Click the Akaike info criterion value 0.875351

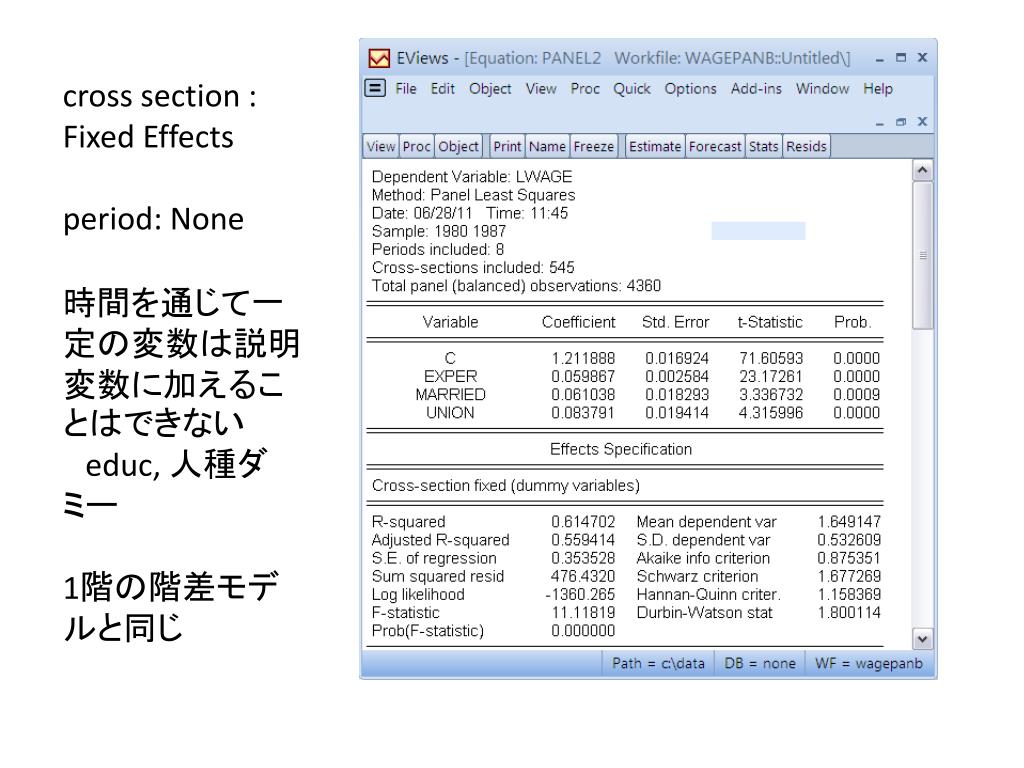click(x=849, y=558)
